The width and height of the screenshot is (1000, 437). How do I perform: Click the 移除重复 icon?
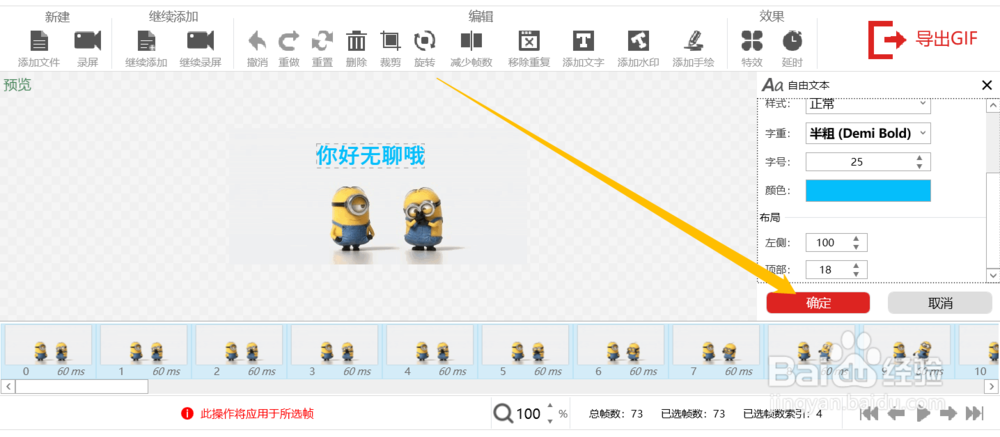[x=529, y=41]
